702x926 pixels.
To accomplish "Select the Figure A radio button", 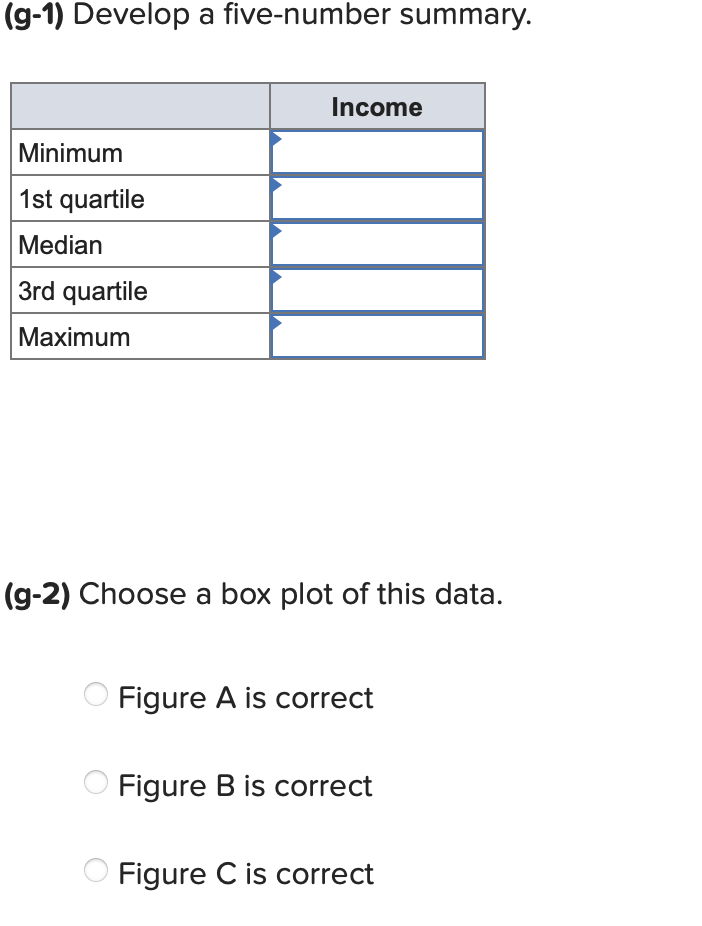I will point(96,695).
